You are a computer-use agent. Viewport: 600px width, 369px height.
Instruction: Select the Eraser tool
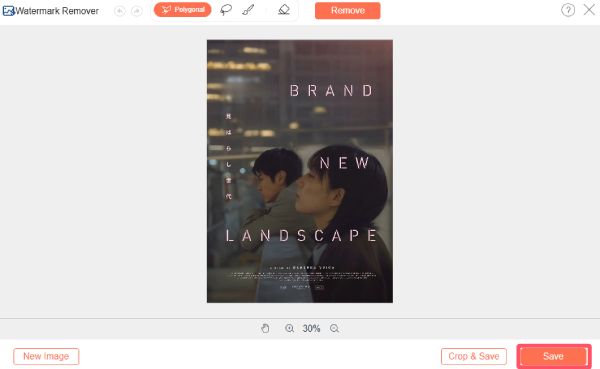(x=284, y=10)
